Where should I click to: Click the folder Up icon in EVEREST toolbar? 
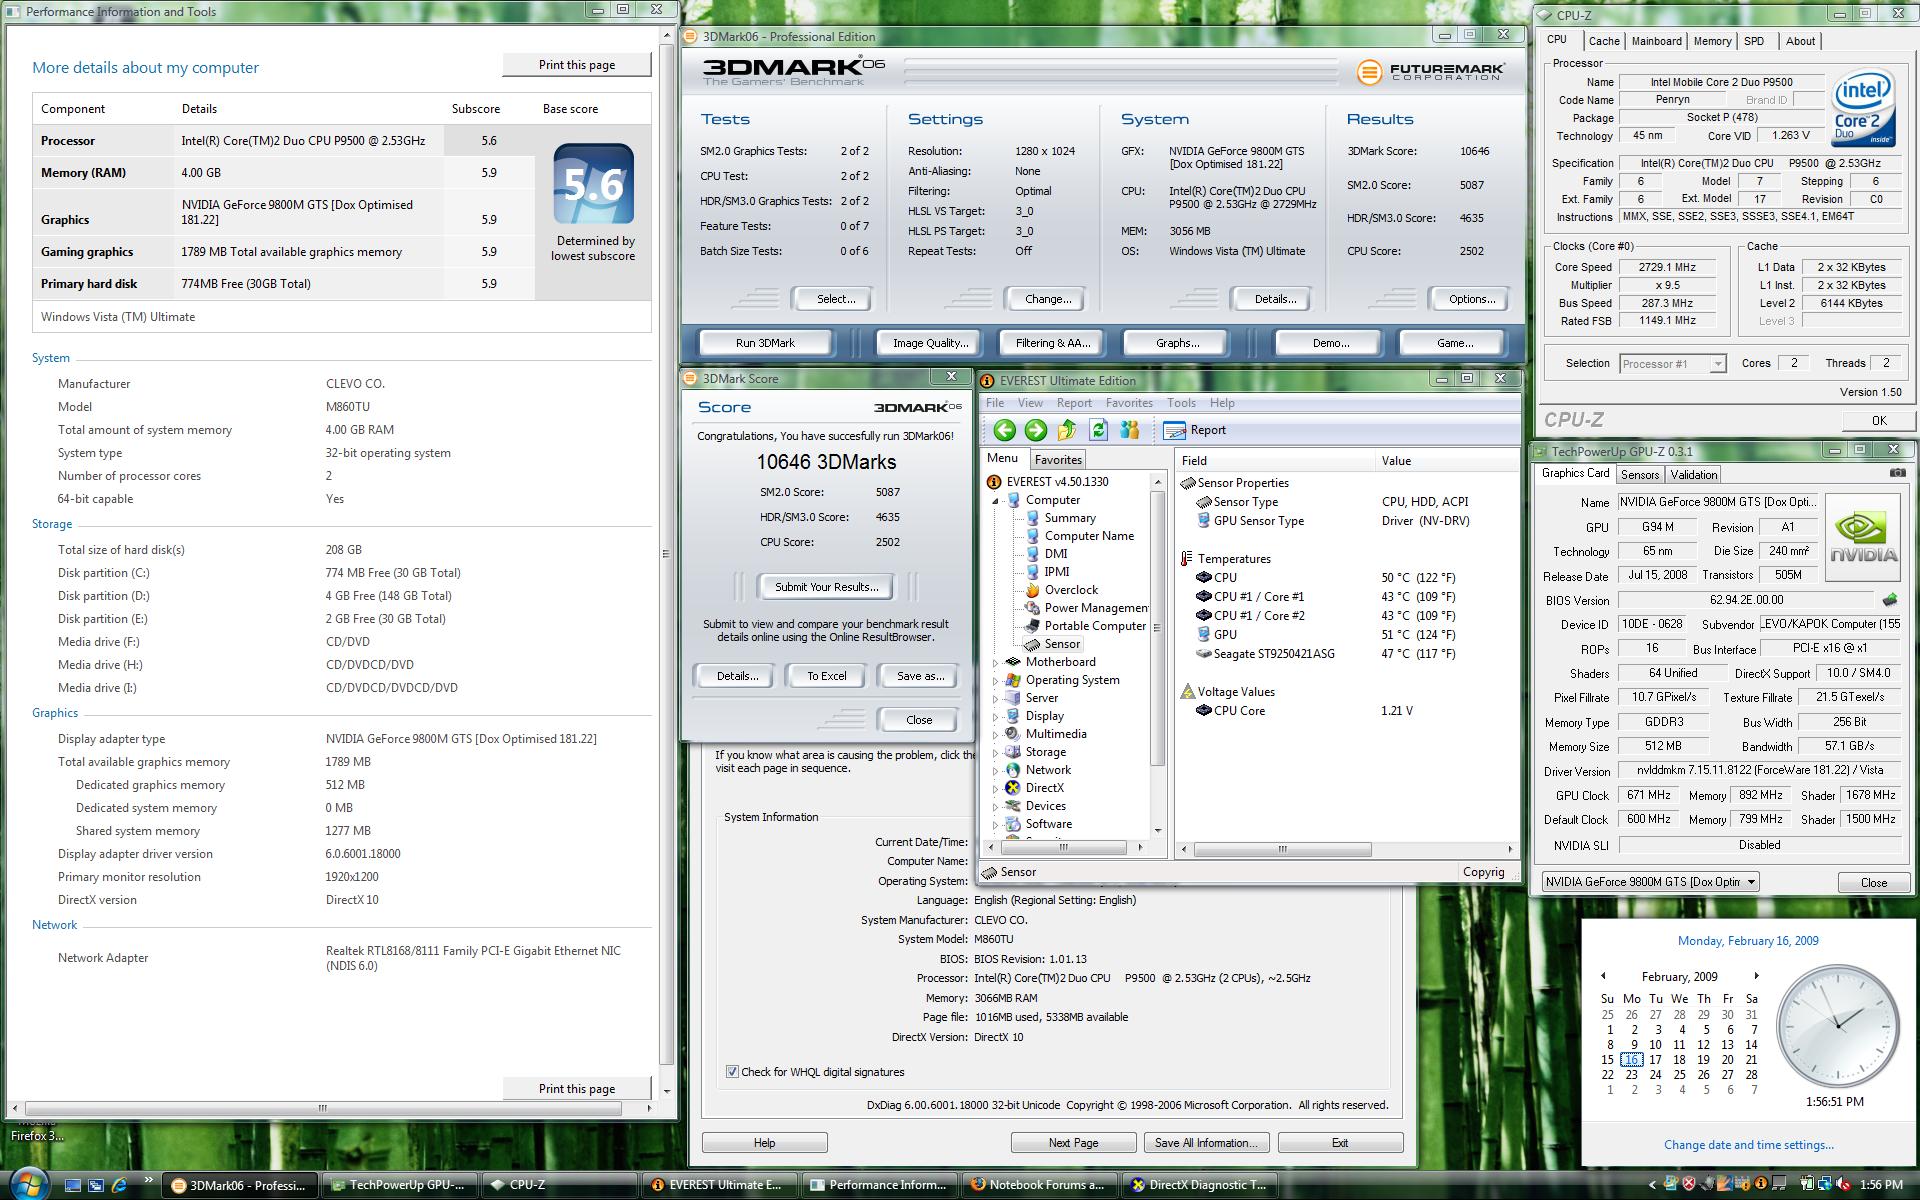[x=1067, y=430]
